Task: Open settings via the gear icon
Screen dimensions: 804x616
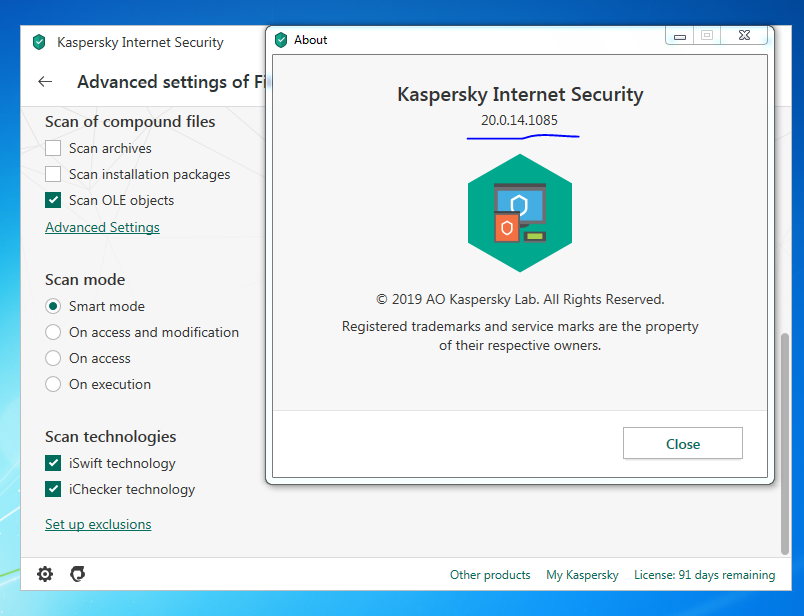Action: (45, 574)
